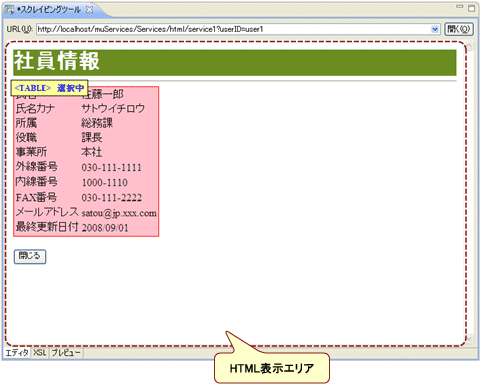Select the 内線番号 label cell
The width and height of the screenshot is (480, 384).
[36, 182]
